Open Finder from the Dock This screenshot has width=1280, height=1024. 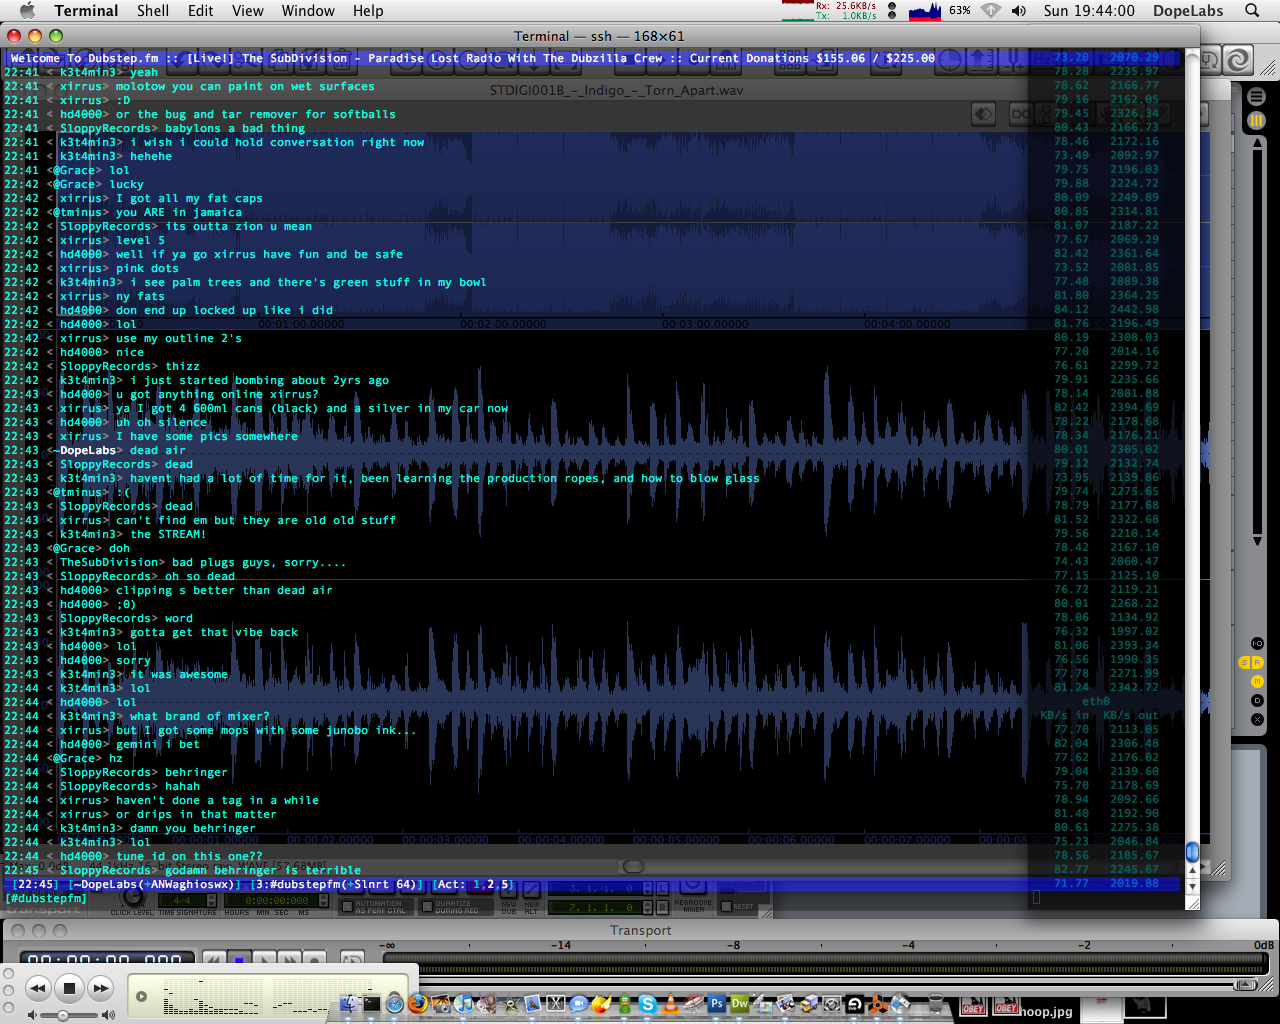(x=349, y=1002)
